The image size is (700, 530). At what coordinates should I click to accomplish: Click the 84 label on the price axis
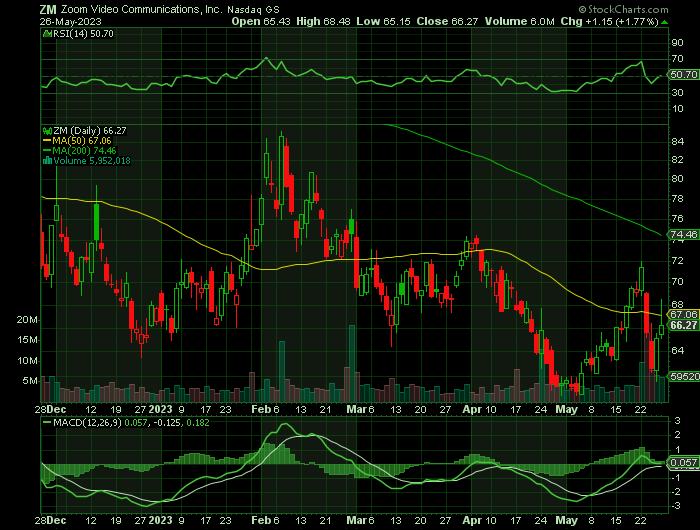click(x=677, y=142)
